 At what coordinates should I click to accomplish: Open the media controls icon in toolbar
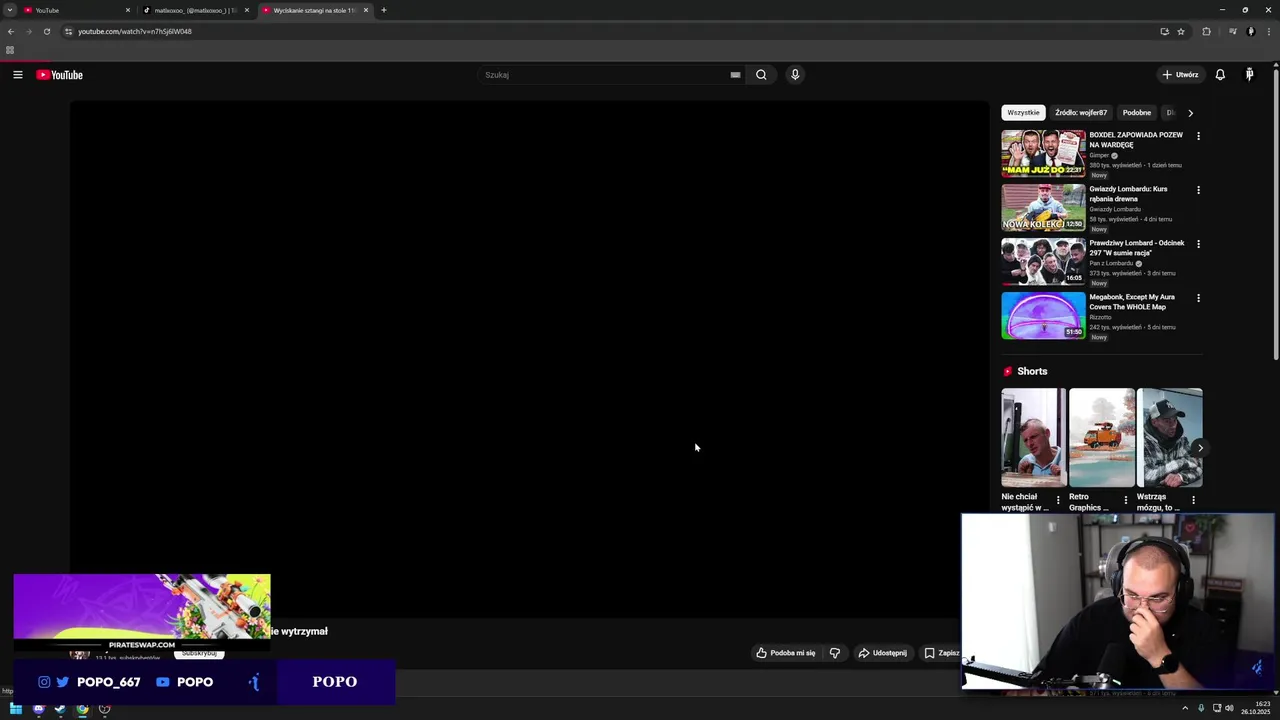click(x=1232, y=31)
